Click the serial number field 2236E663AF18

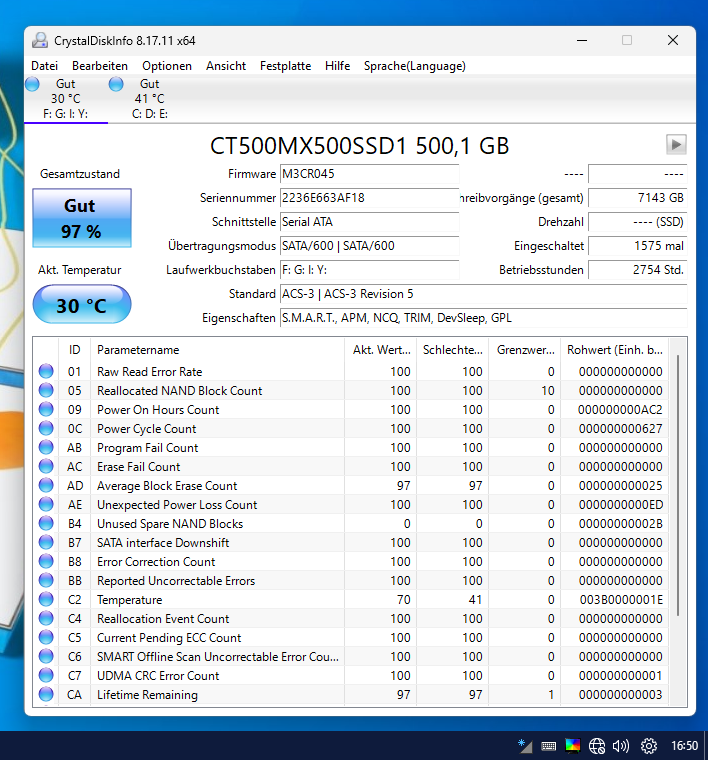tap(369, 198)
